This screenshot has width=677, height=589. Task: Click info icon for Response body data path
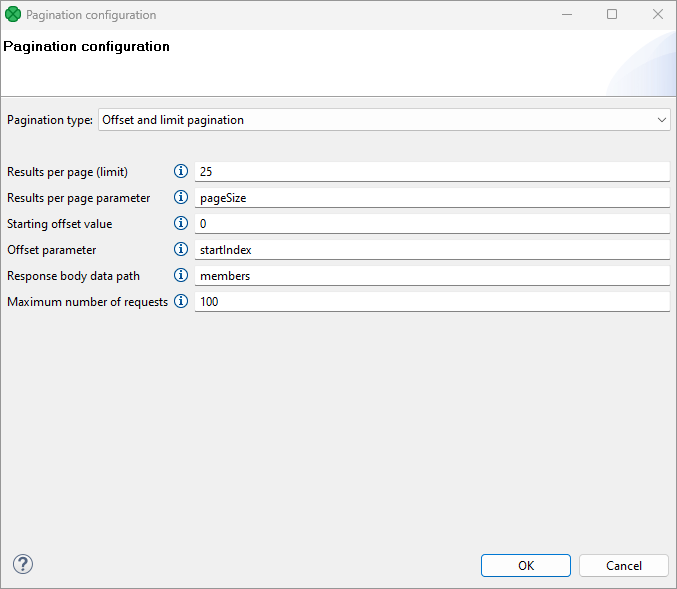coord(181,276)
